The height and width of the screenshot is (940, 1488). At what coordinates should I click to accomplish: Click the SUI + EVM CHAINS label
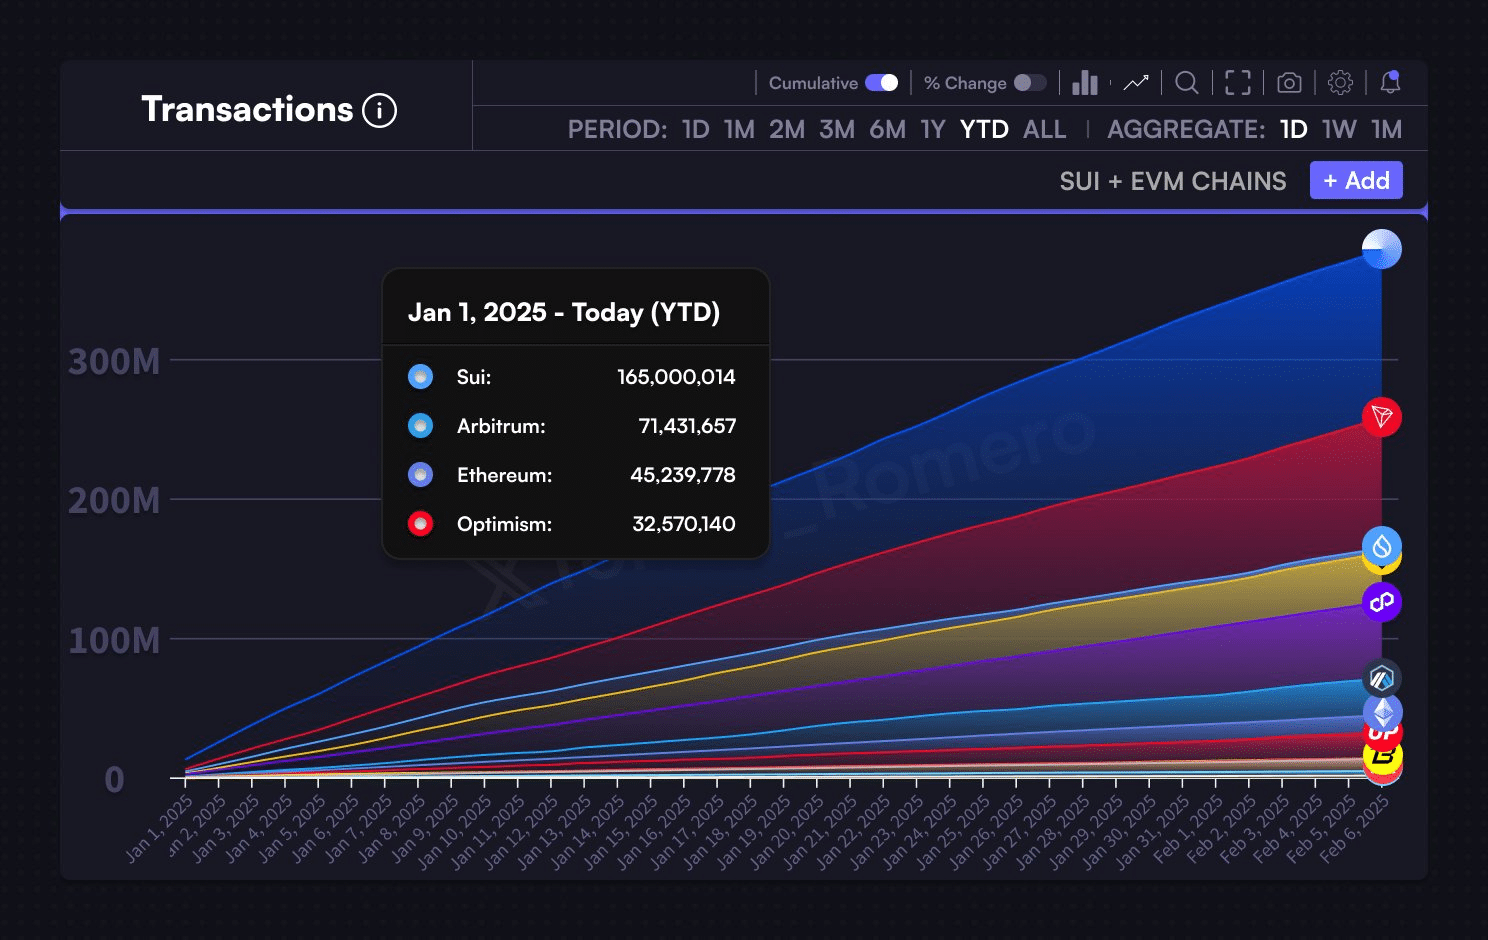(x=1172, y=181)
